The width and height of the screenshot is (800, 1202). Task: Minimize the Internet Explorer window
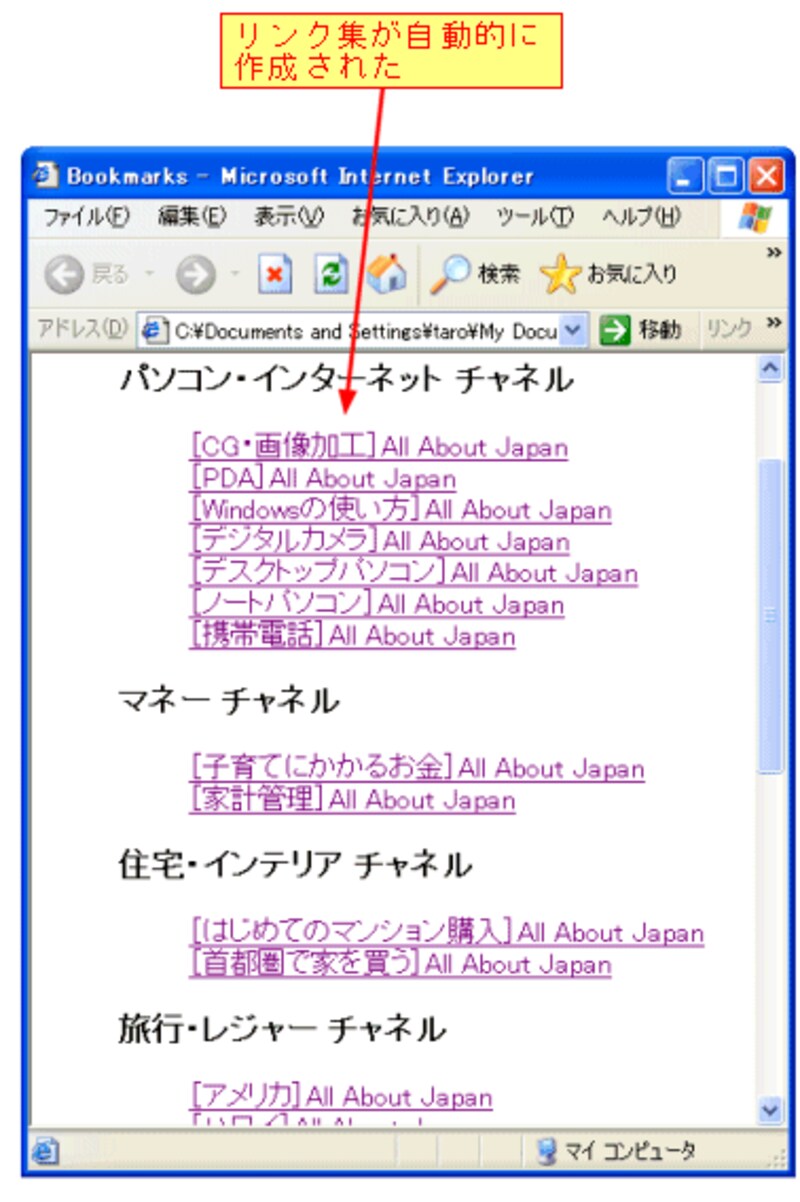(x=685, y=176)
